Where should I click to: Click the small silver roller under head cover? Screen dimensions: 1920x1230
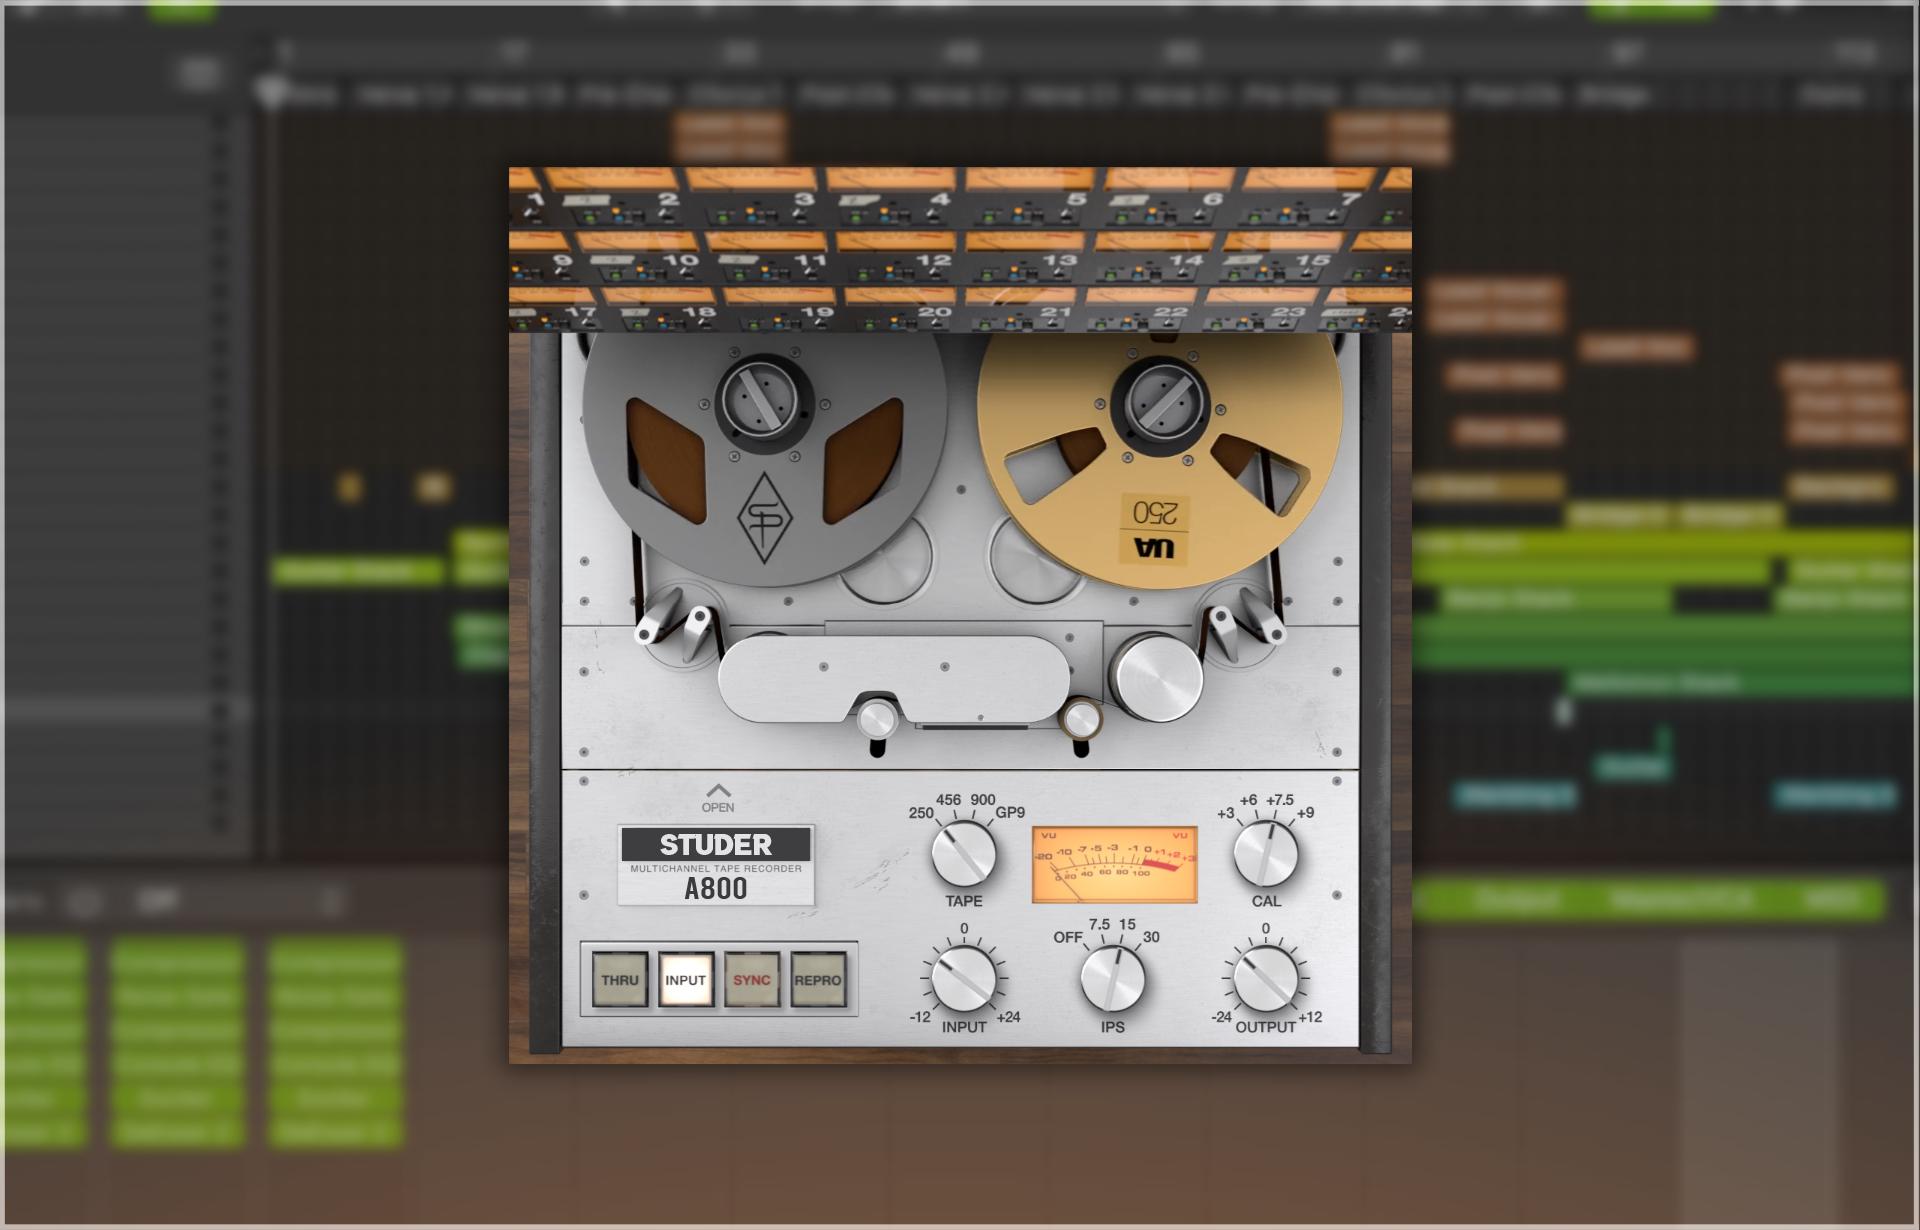click(877, 718)
